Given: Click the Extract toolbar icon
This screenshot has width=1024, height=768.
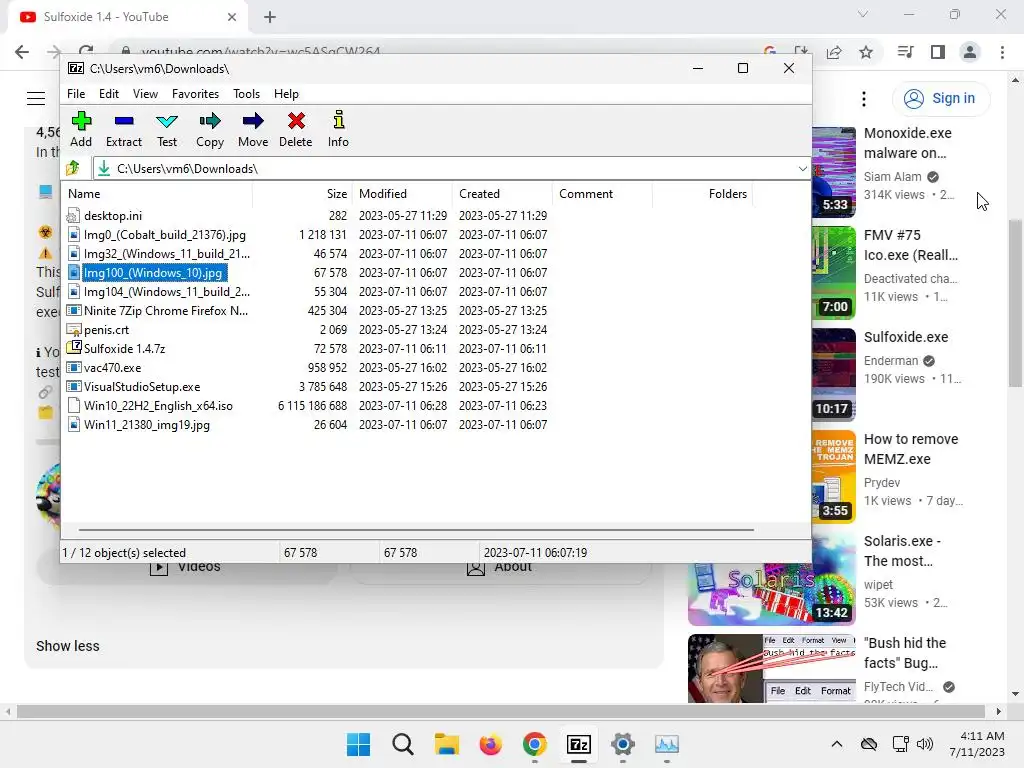Looking at the screenshot, I should tap(123, 129).
